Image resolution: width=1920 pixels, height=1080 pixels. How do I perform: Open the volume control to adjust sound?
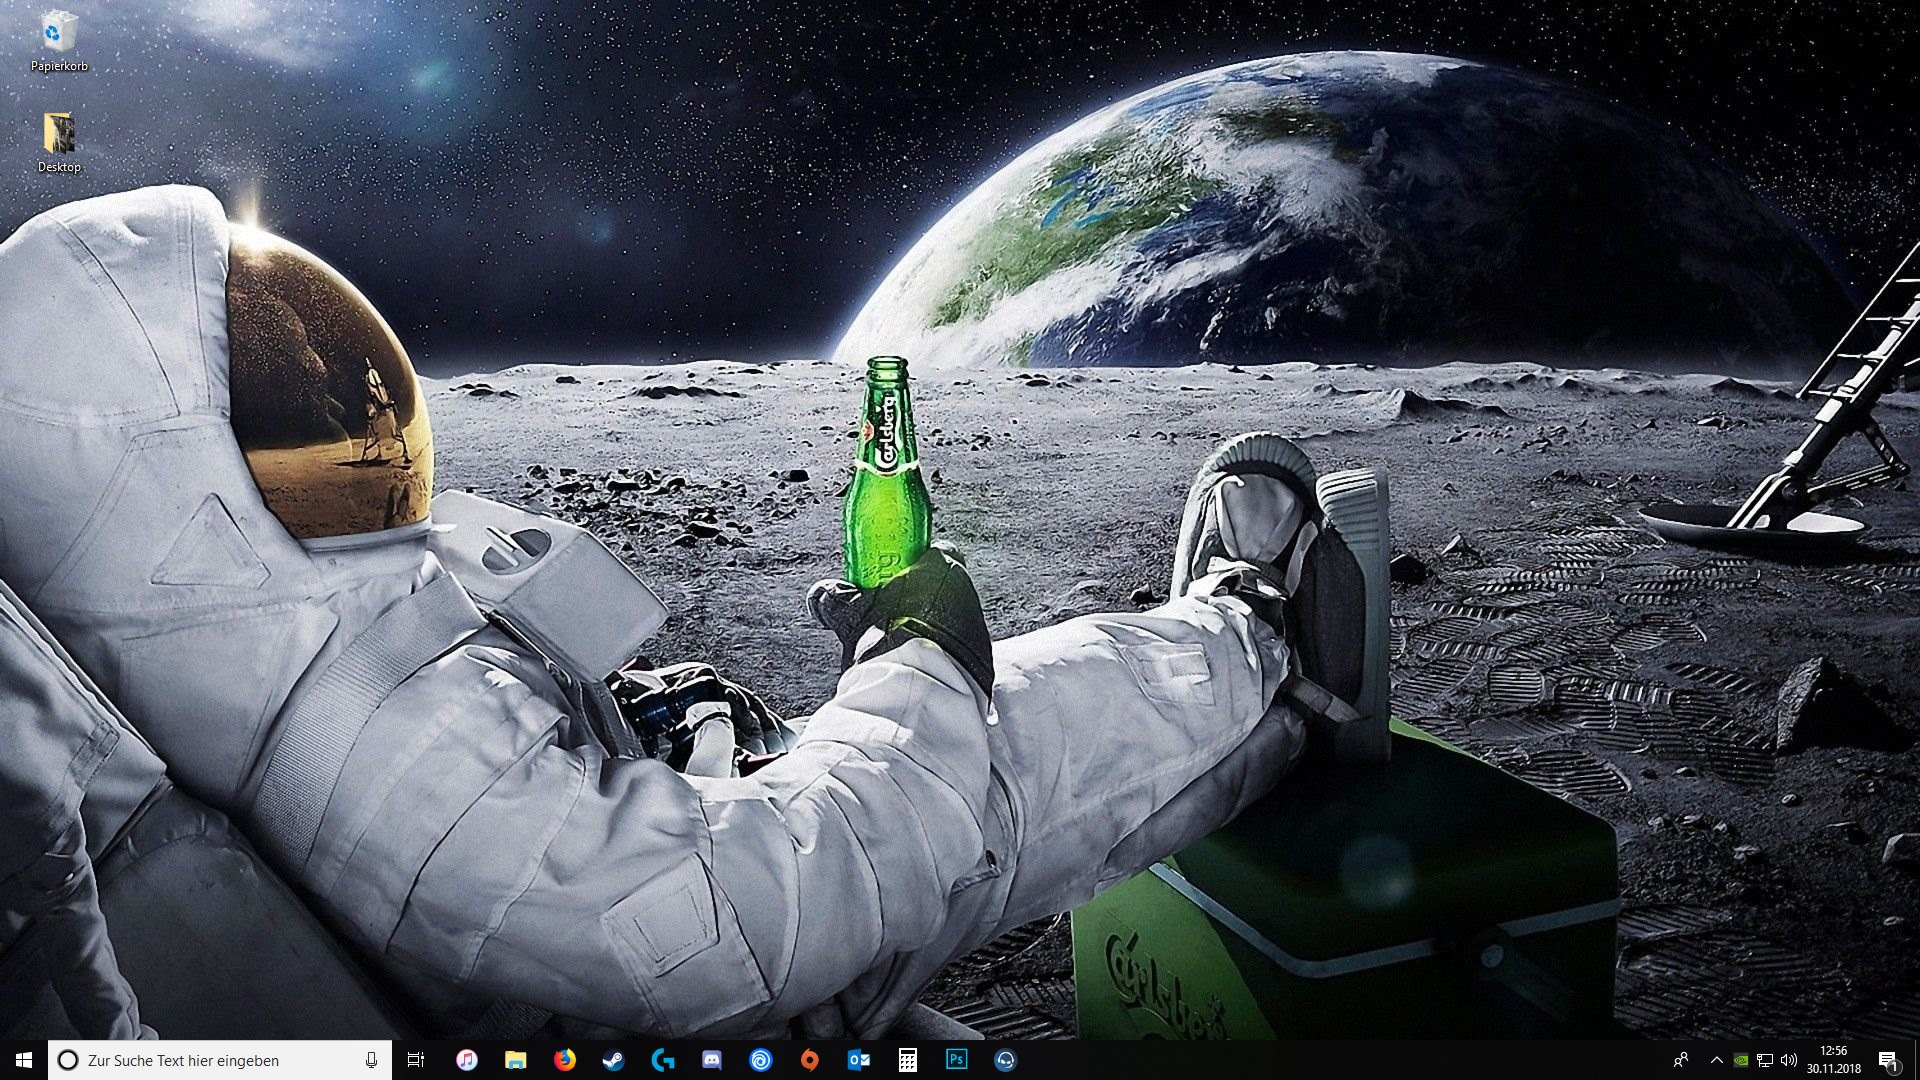coord(1789,1060)
